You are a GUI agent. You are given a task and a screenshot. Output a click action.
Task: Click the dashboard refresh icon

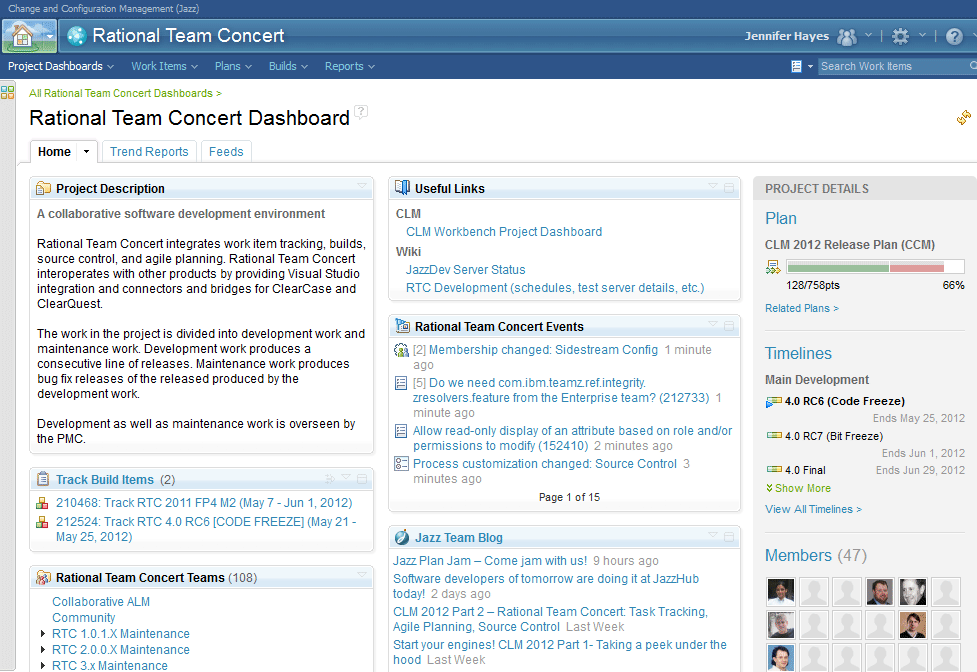963,117
